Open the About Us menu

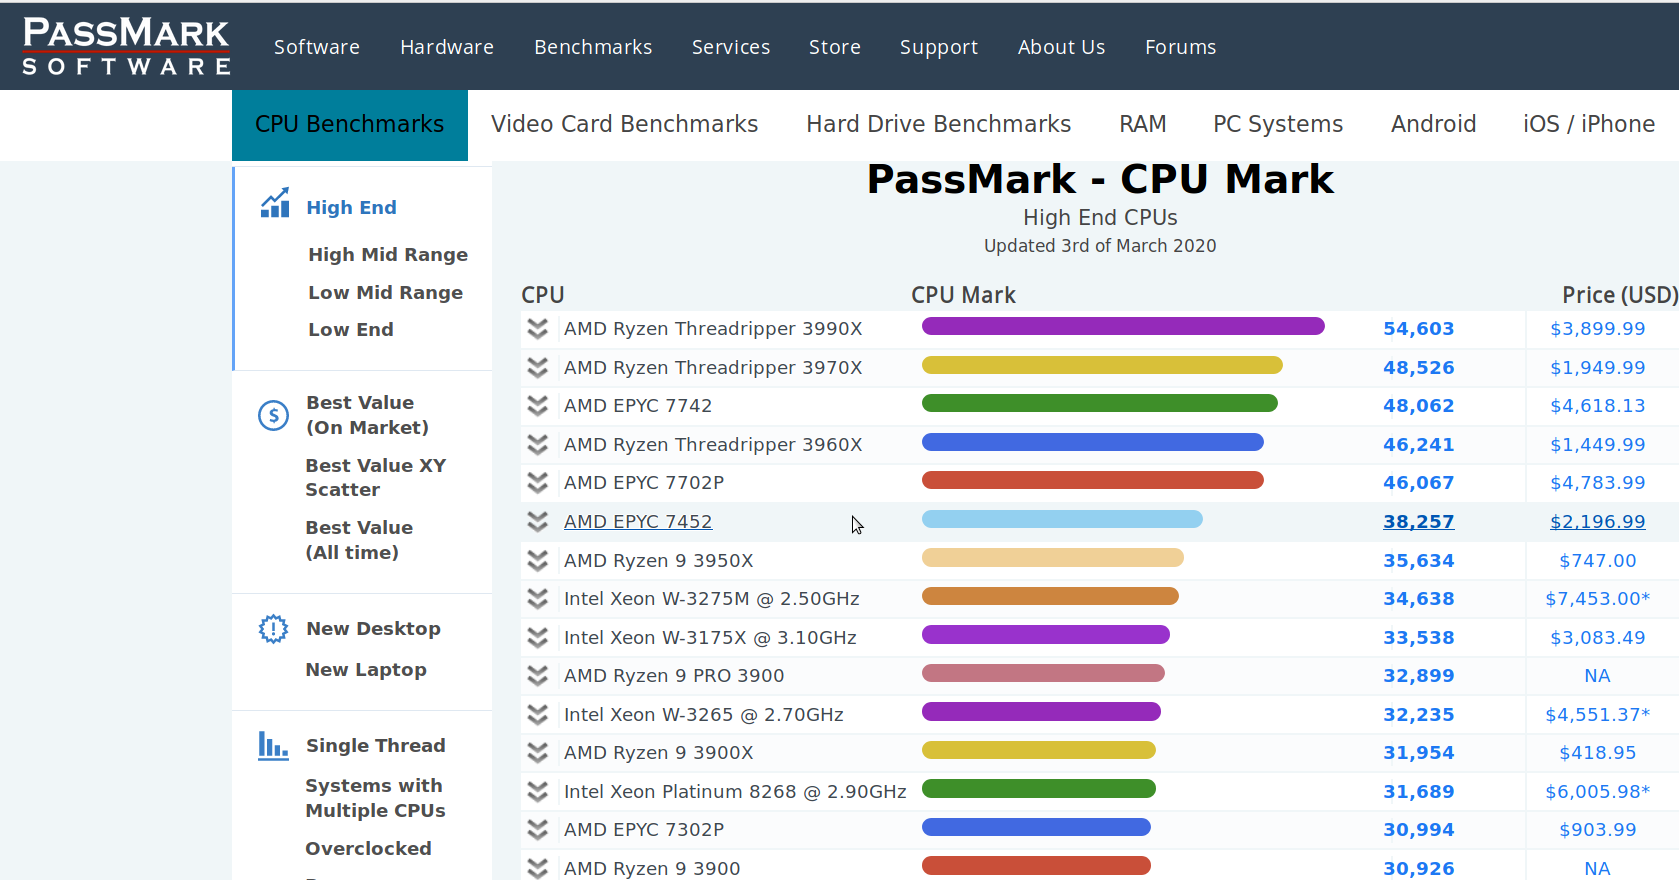pos(1062,47)
